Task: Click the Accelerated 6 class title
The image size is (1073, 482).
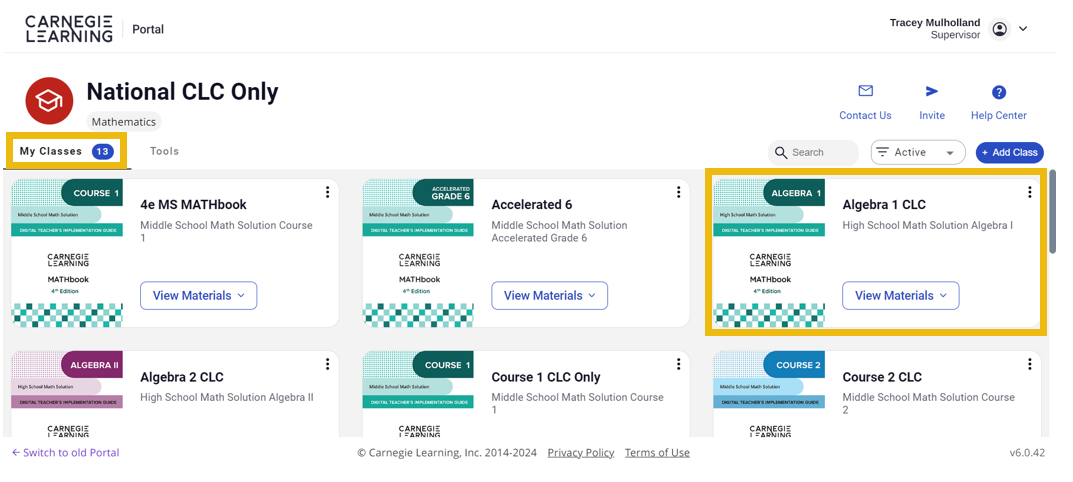Action: click(x=532, y=204)
